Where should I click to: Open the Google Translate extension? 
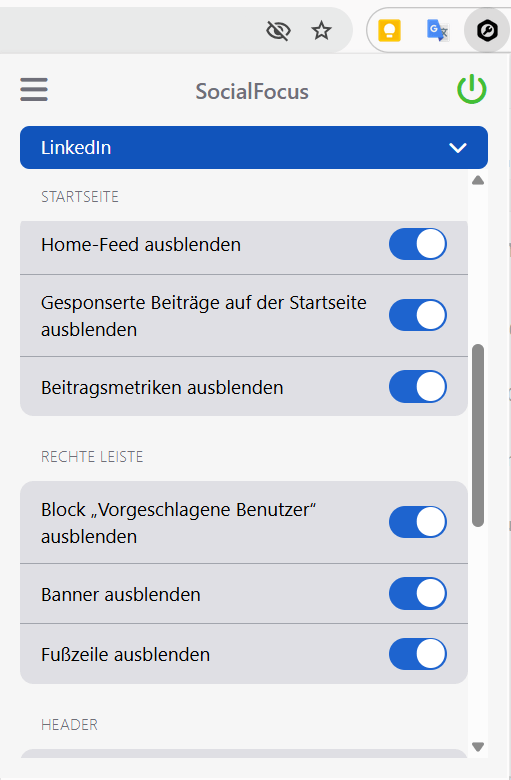pos(438,31)
